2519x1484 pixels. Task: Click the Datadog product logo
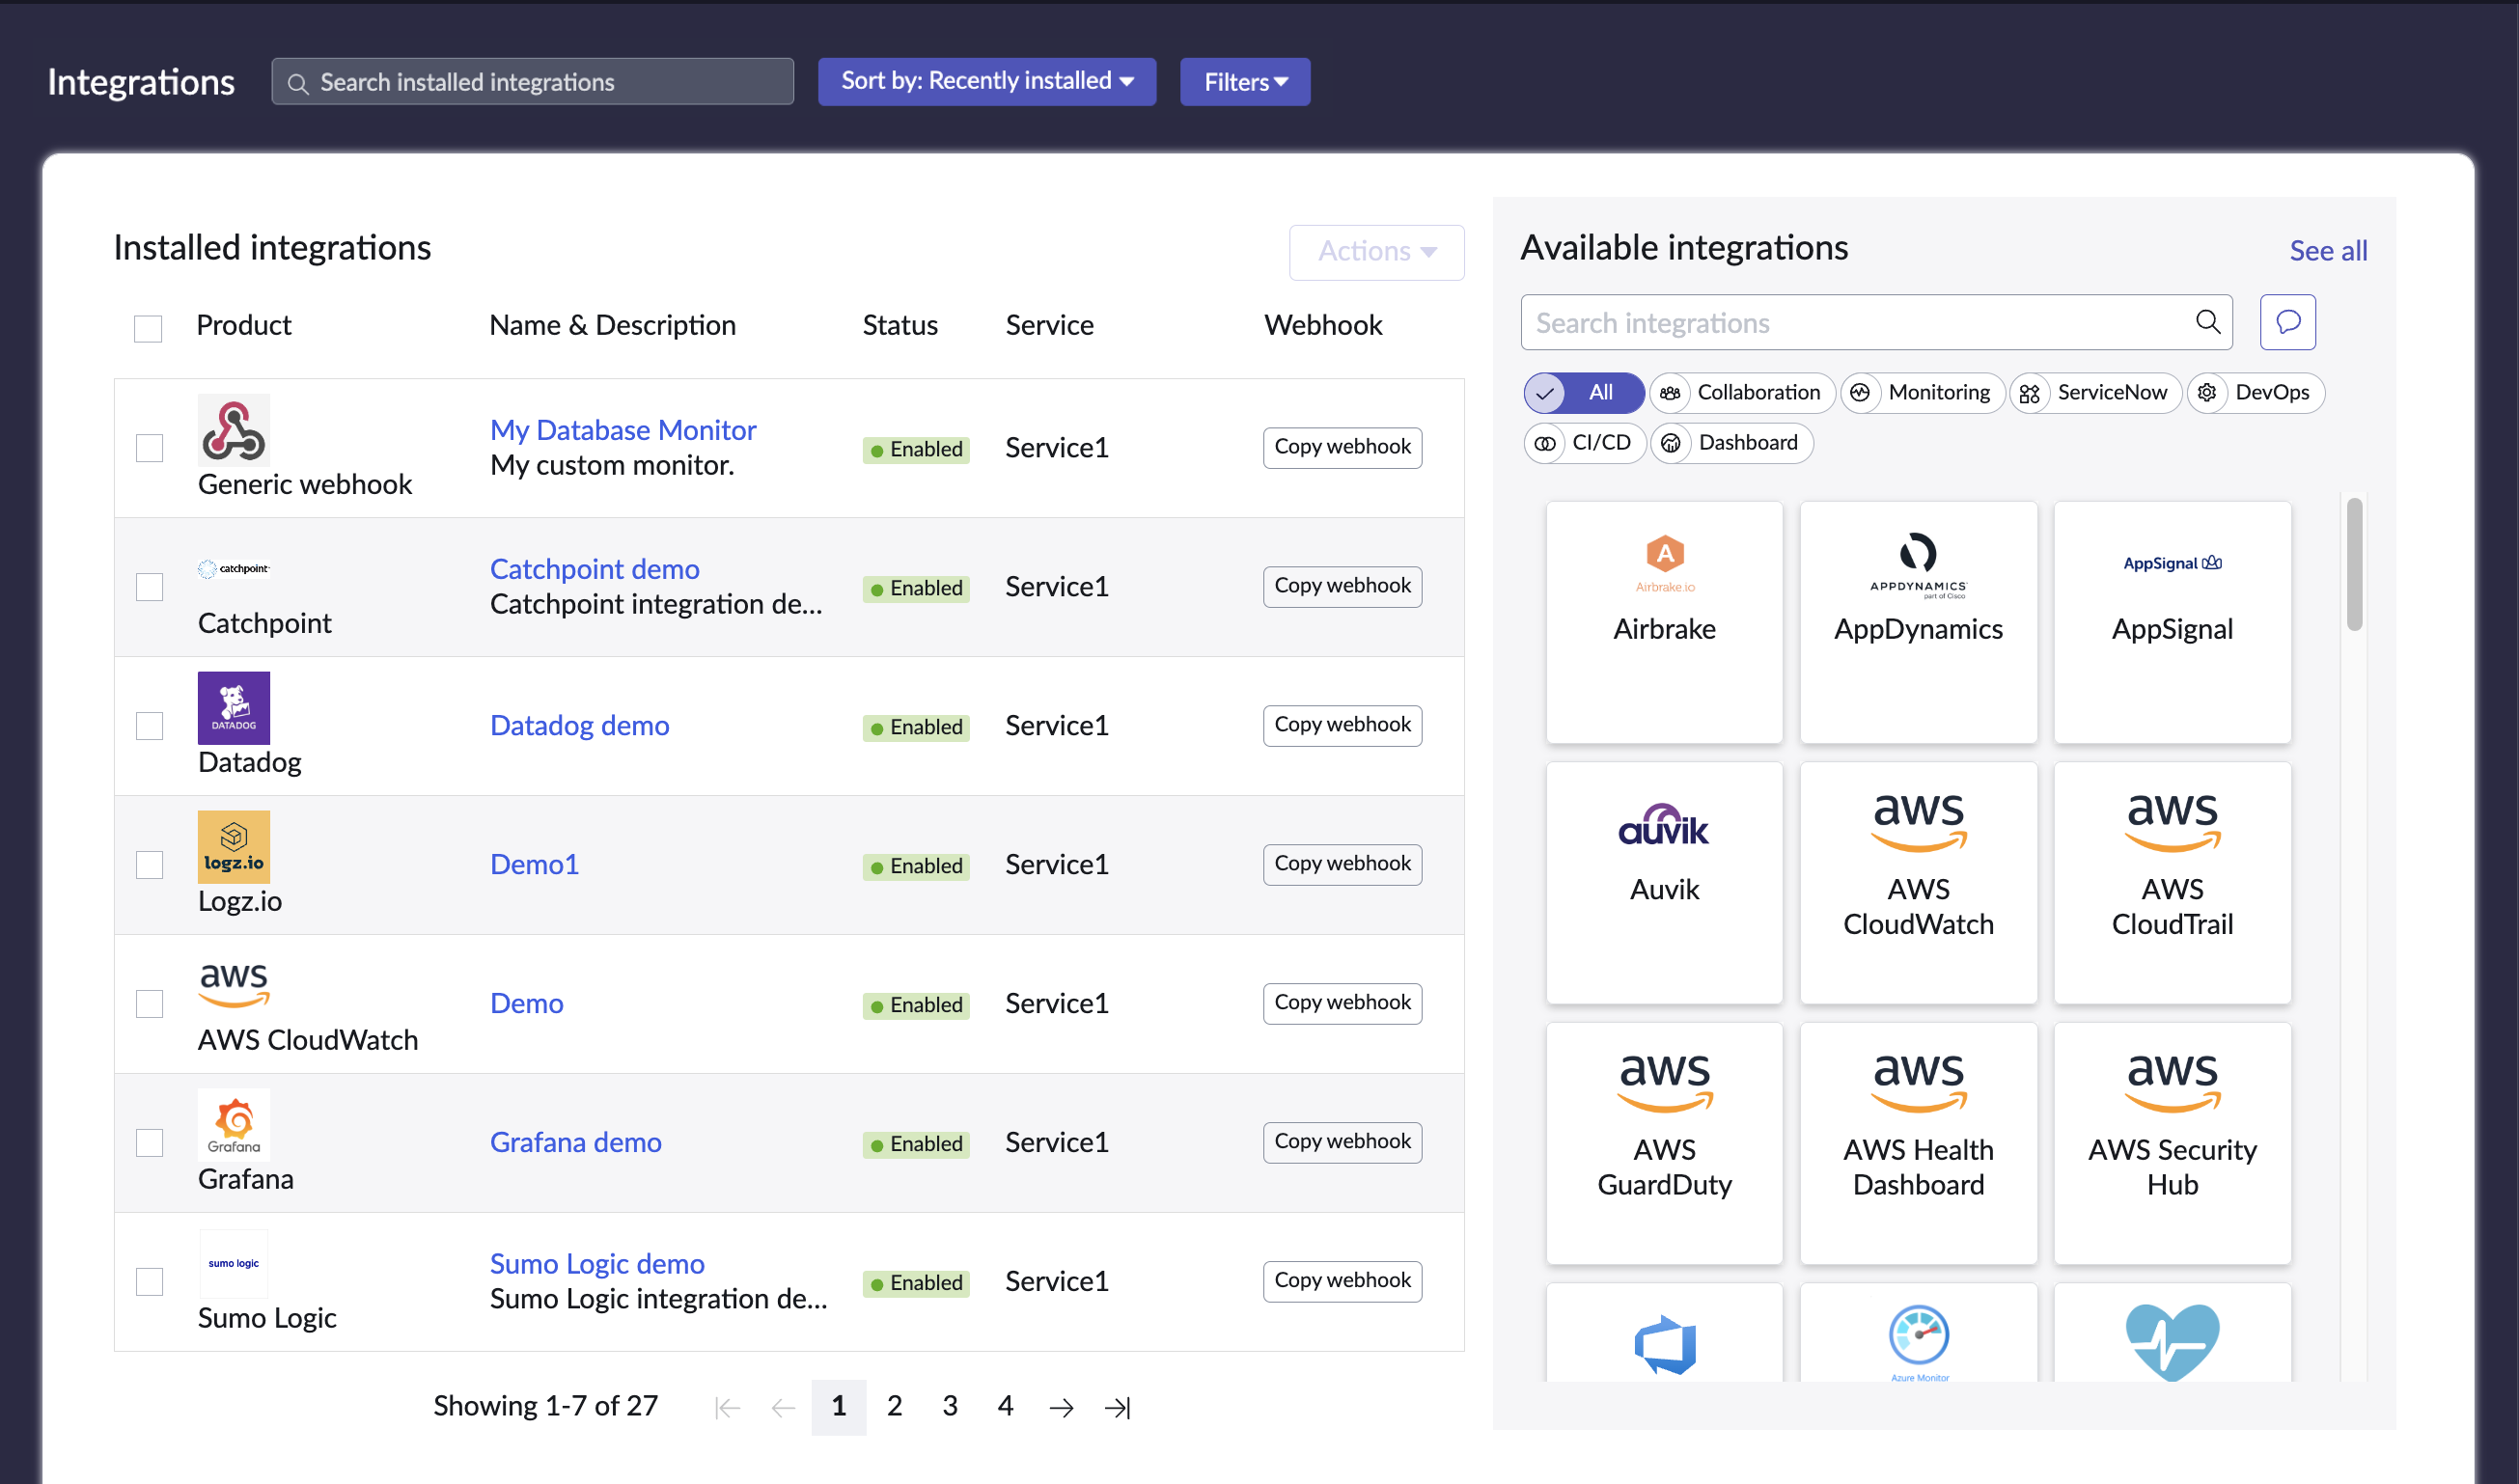(233, 707)
